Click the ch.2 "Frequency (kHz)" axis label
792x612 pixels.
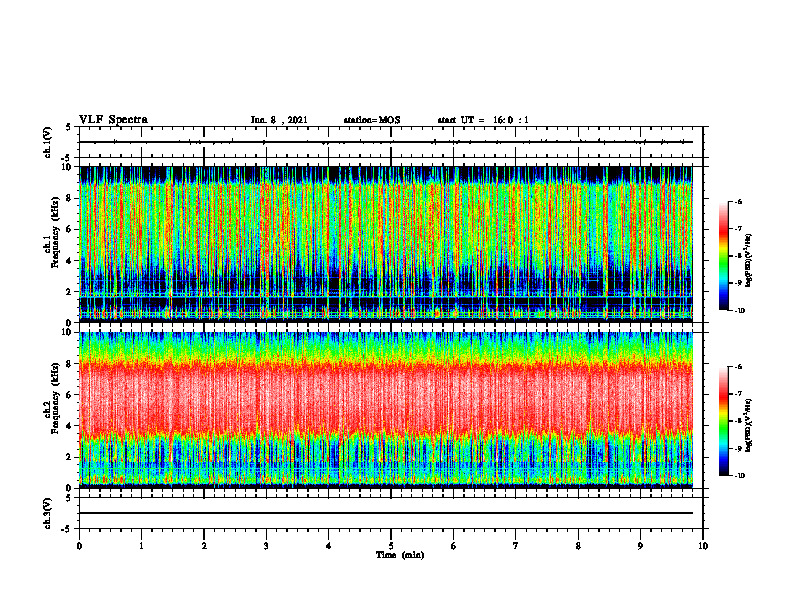click(x=54, y=398)
